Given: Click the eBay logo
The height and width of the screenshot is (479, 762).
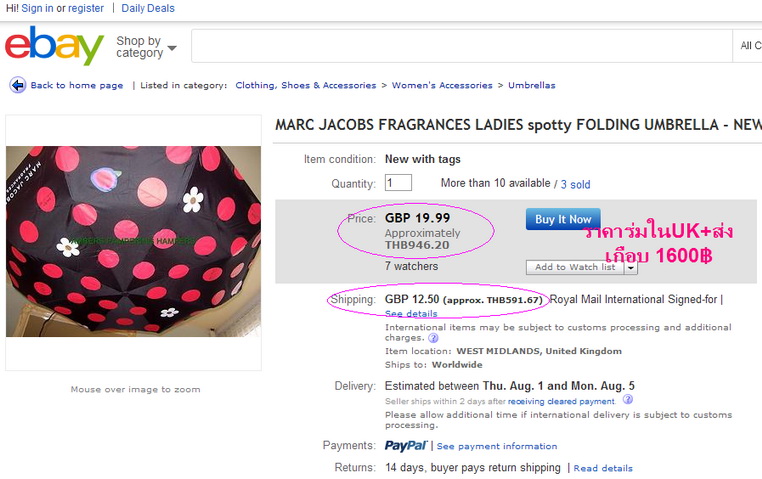Looking at the screenshot, I should click(x=54, y=46).
